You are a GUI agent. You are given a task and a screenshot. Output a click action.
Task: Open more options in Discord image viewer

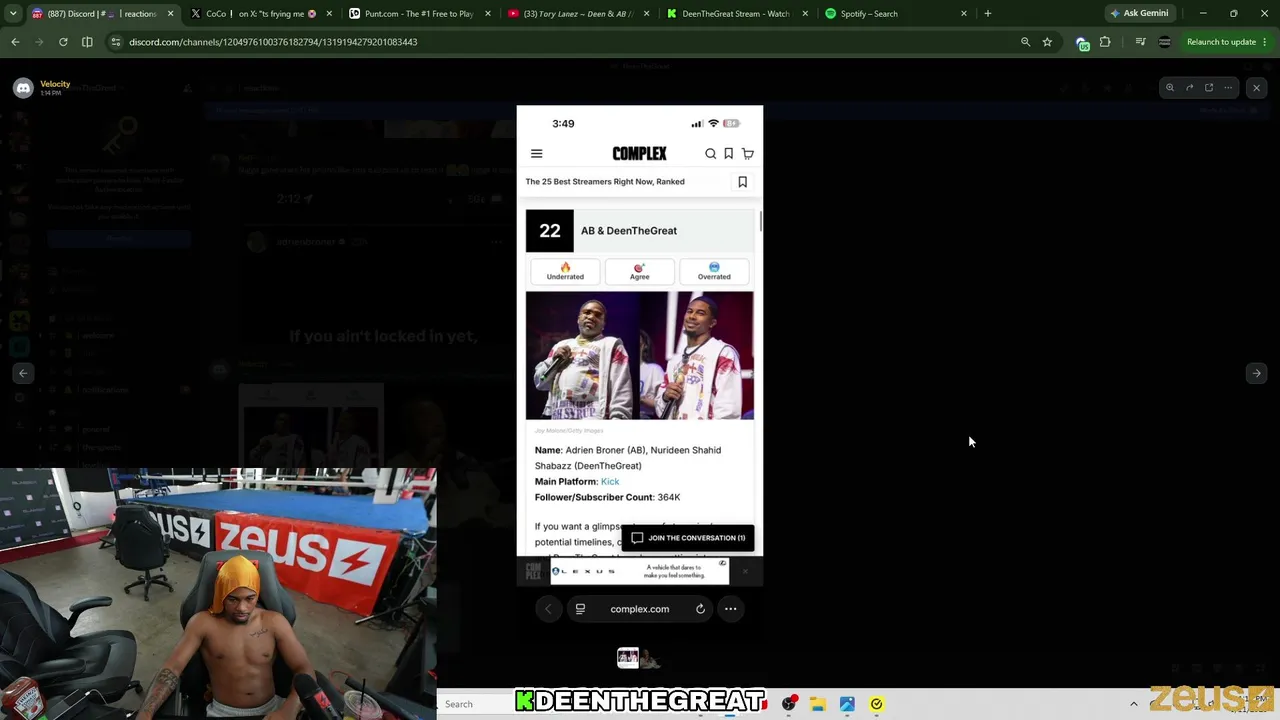[1228, 88]
